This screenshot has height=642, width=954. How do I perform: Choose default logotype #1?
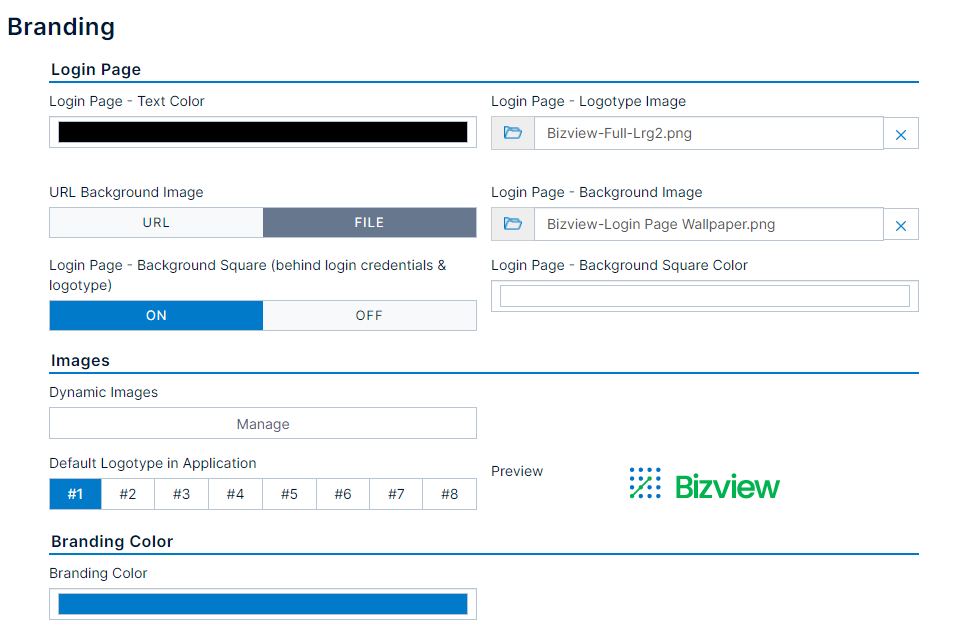tap(75, 494)
